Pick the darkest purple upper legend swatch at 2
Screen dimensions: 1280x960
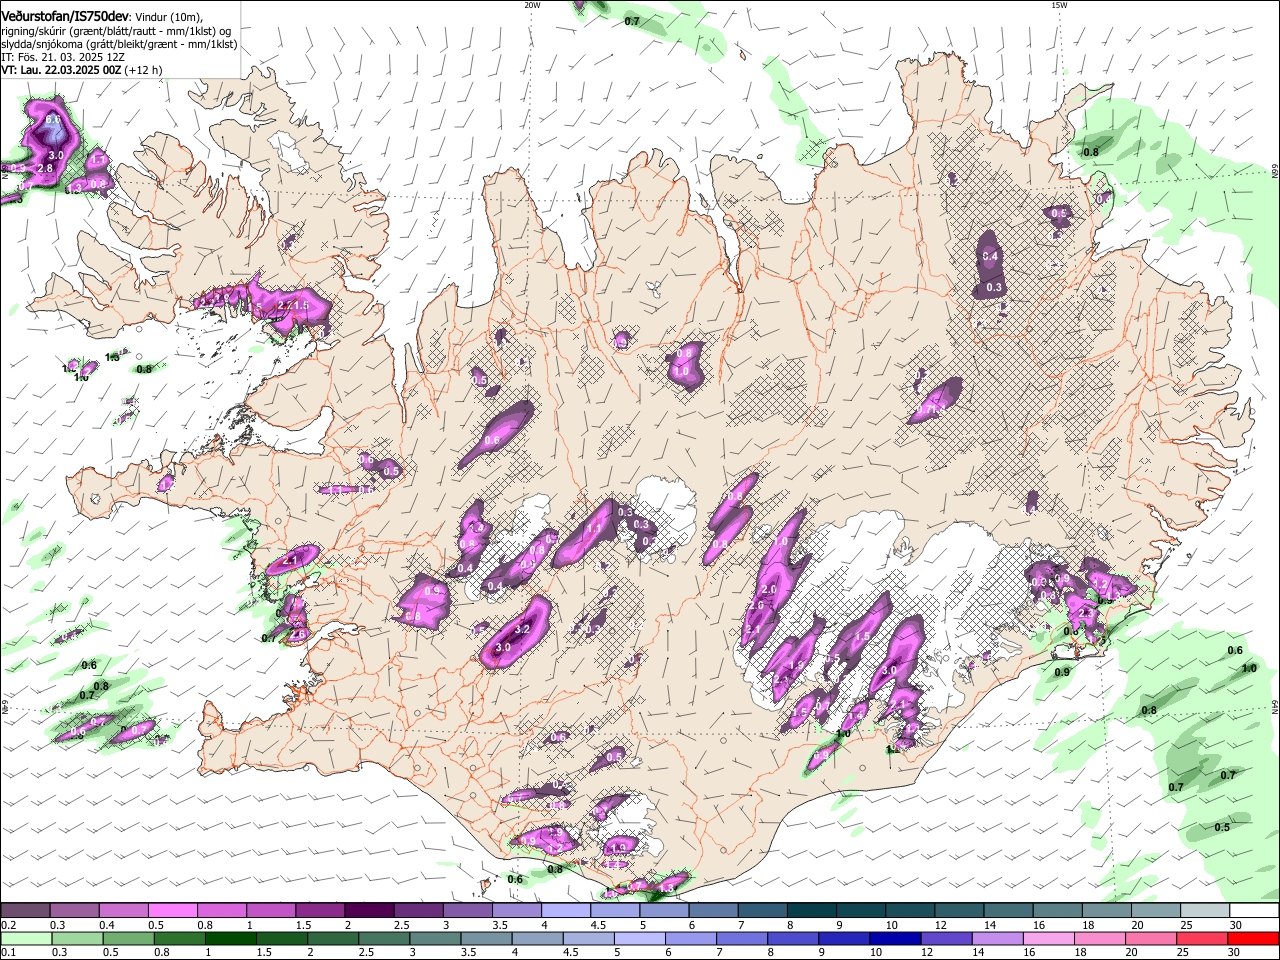tap(368, 911)
